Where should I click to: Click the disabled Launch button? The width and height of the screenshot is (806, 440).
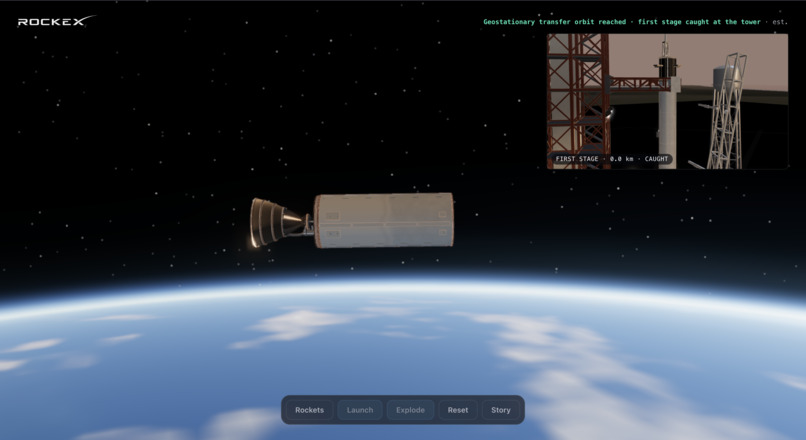pyautogui.click(x=360, y=410)
